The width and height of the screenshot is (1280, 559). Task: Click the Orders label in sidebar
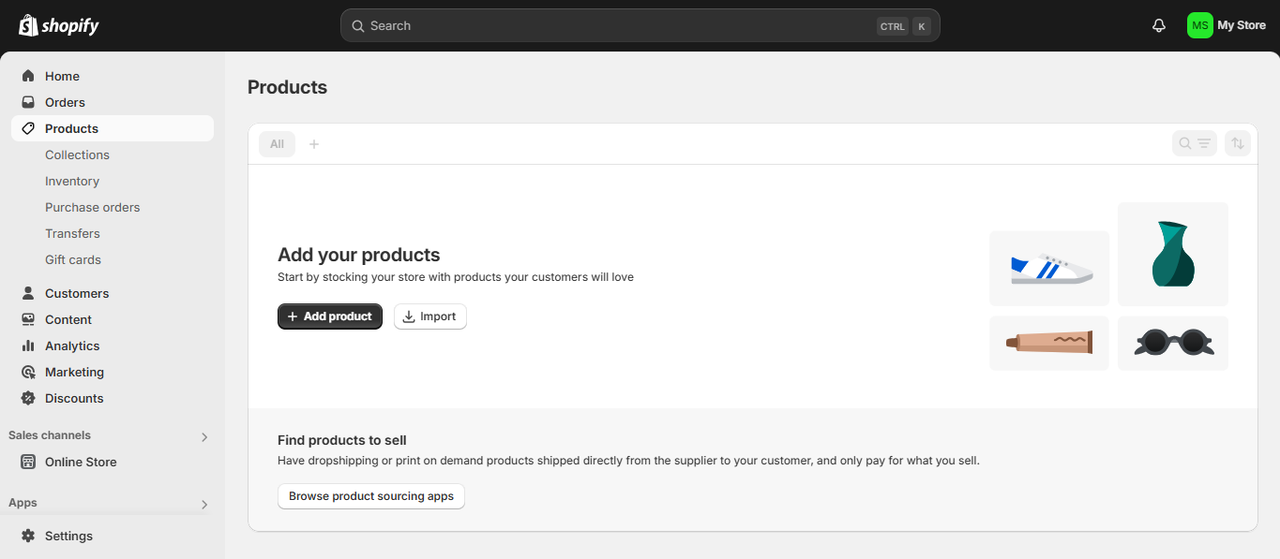click(65, 102)
